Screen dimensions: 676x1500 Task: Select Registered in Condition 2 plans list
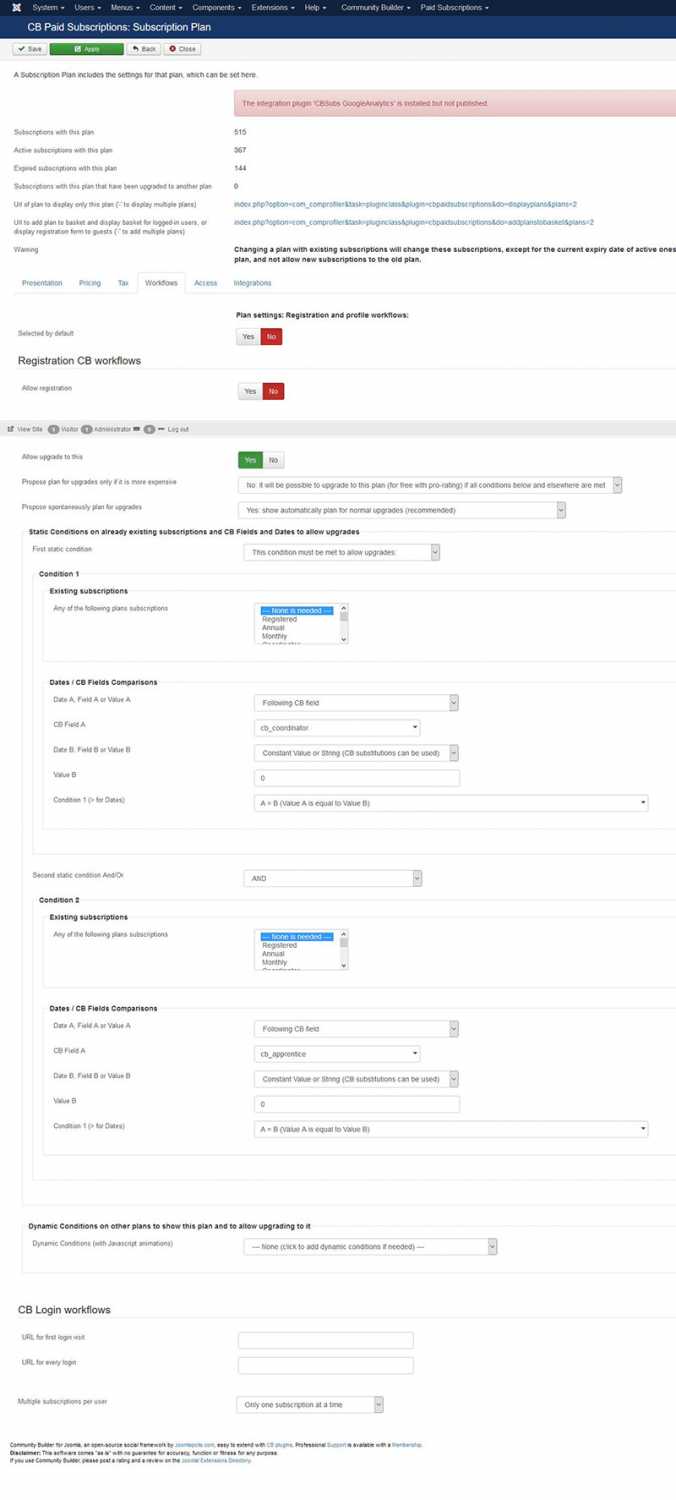point(279,945)
